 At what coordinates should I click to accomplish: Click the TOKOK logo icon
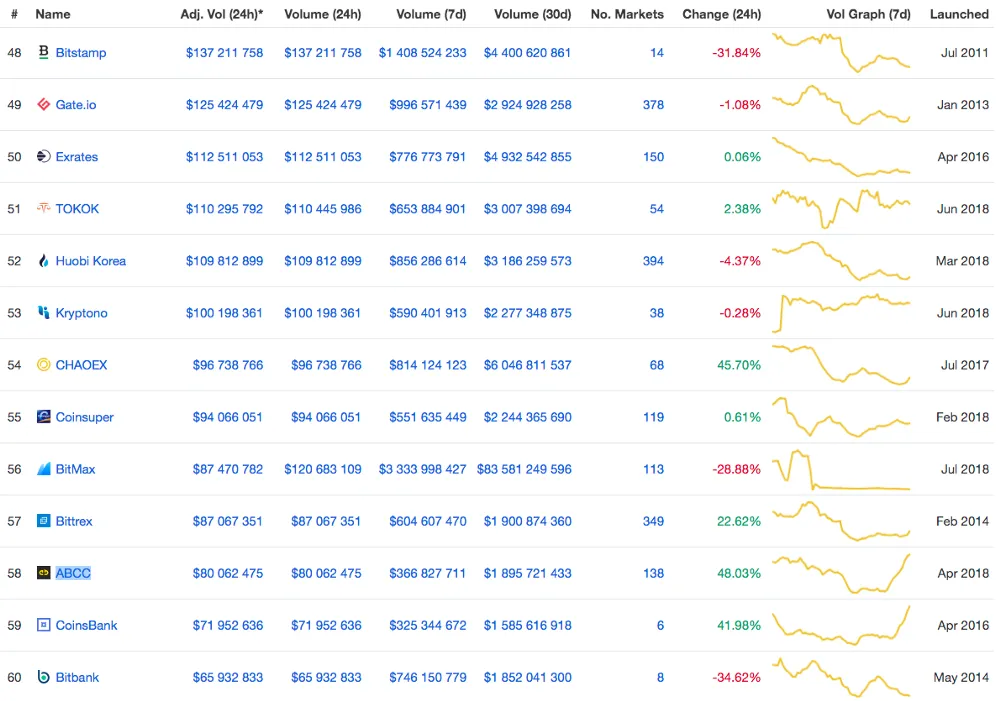click(43, 208)
